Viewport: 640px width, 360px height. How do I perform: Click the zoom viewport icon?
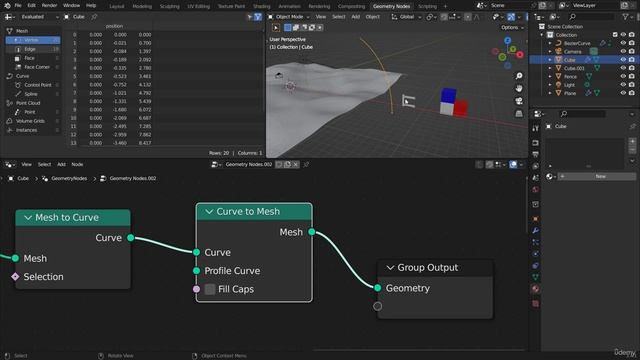(519, 76)
